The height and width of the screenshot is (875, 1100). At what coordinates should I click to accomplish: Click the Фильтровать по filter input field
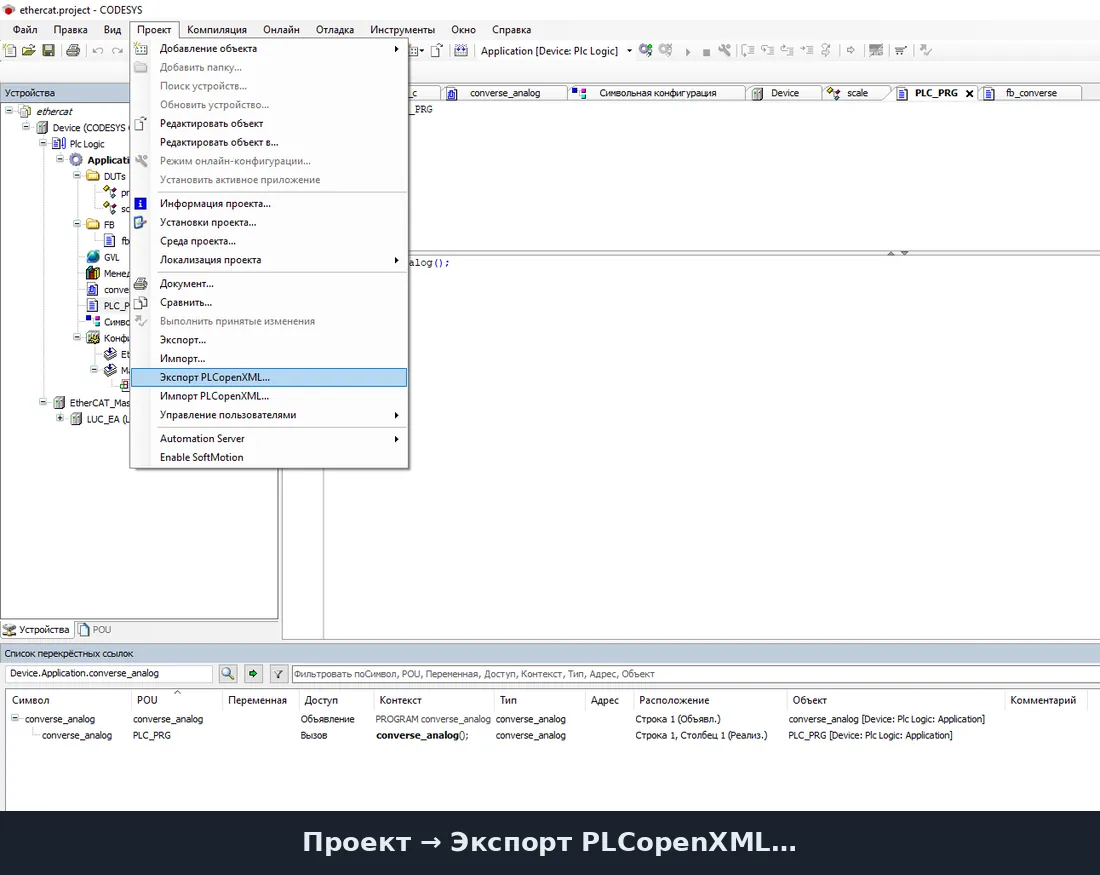[x=695, y=674]
